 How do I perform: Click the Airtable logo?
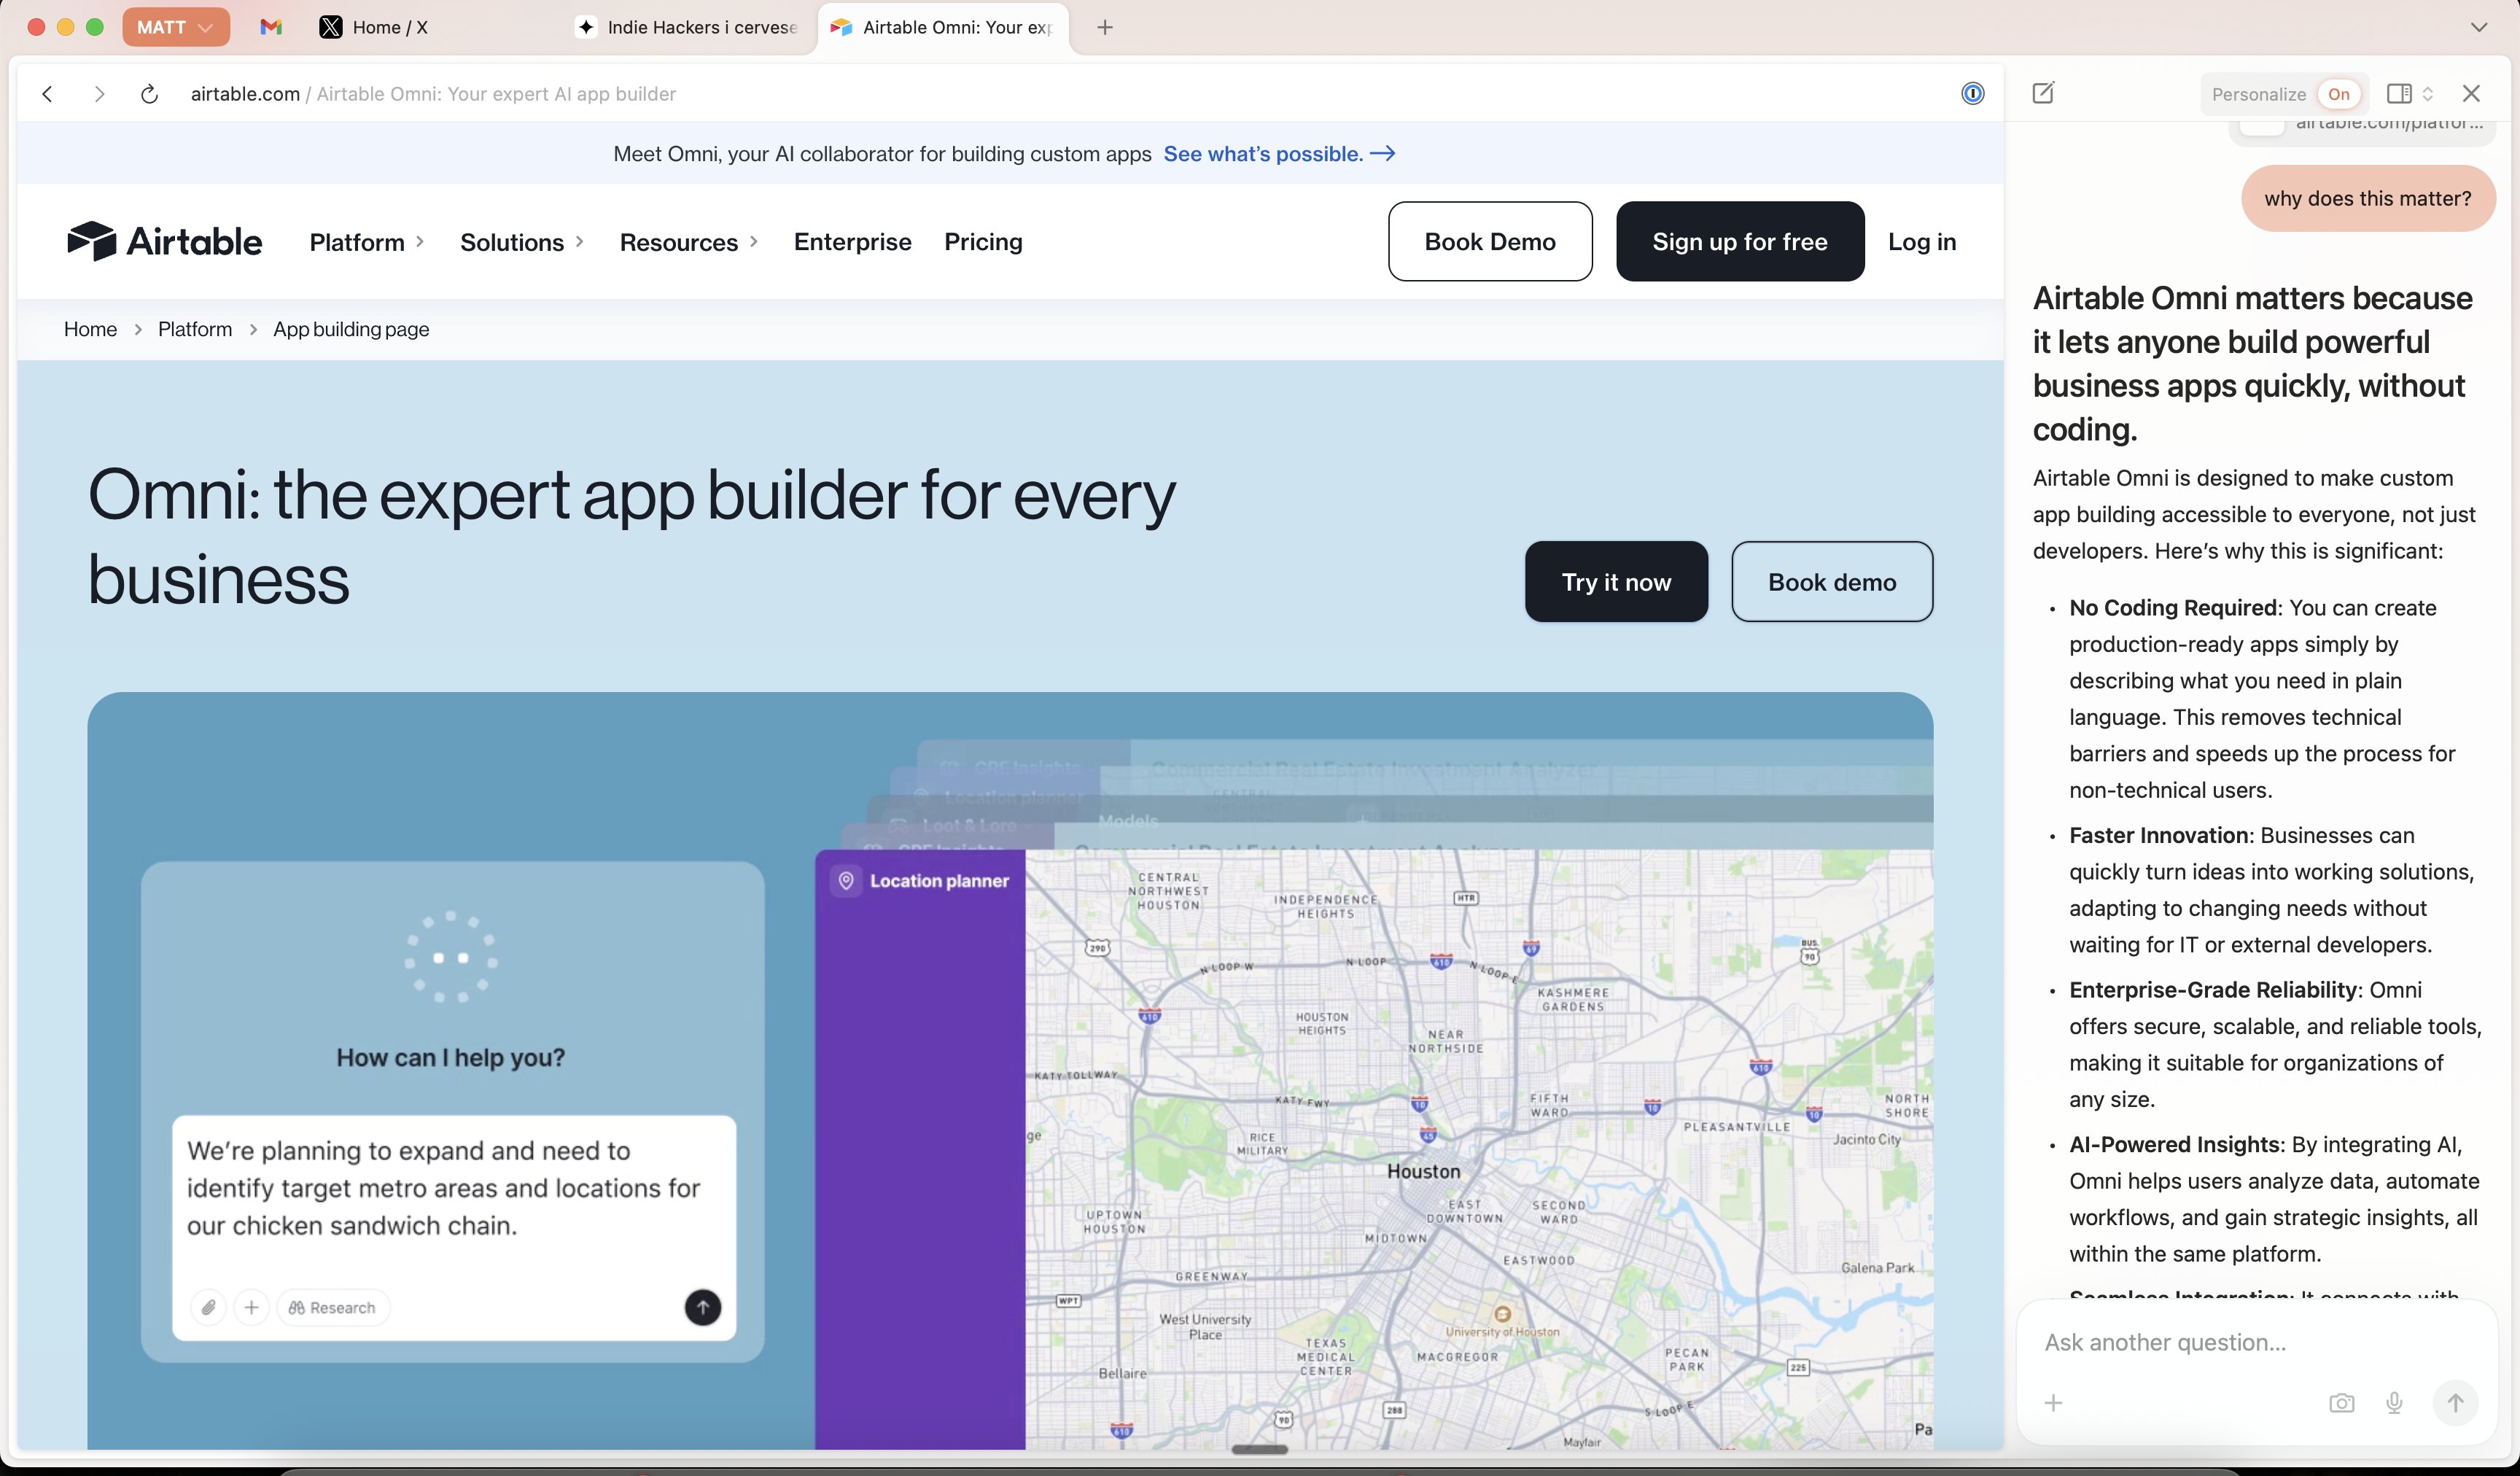coord(164,241)
